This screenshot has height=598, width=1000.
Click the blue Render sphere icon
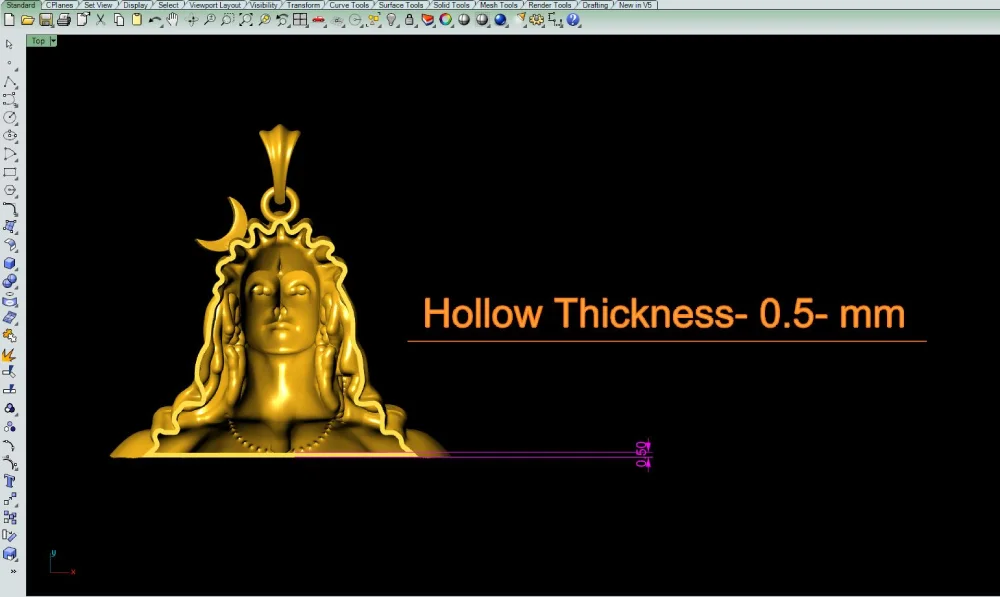501,20
